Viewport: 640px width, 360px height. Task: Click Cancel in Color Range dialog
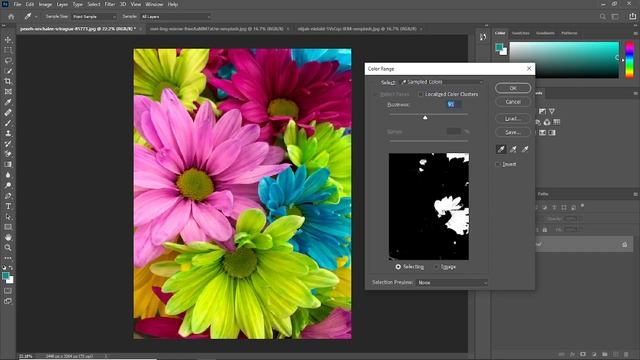coord(513,102)
